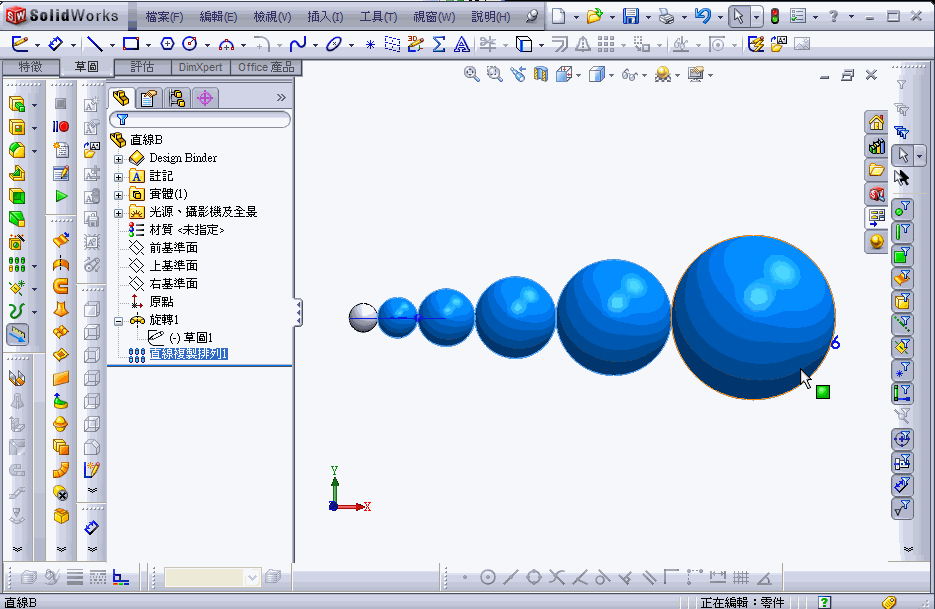The image size is (935, 609).
Task: Open the 檢視(V) menu
Action: tap(273, 17)
